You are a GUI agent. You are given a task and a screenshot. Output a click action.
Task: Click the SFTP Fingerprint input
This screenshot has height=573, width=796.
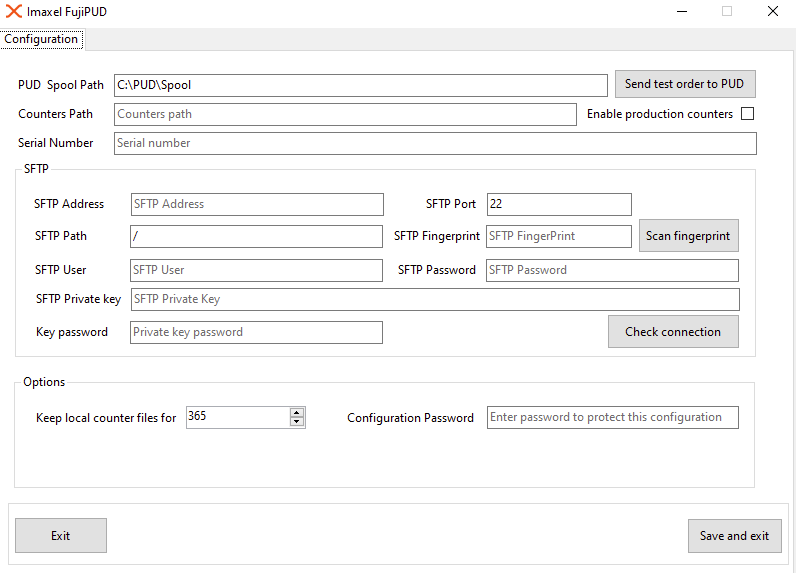click(x=558, y=236)
